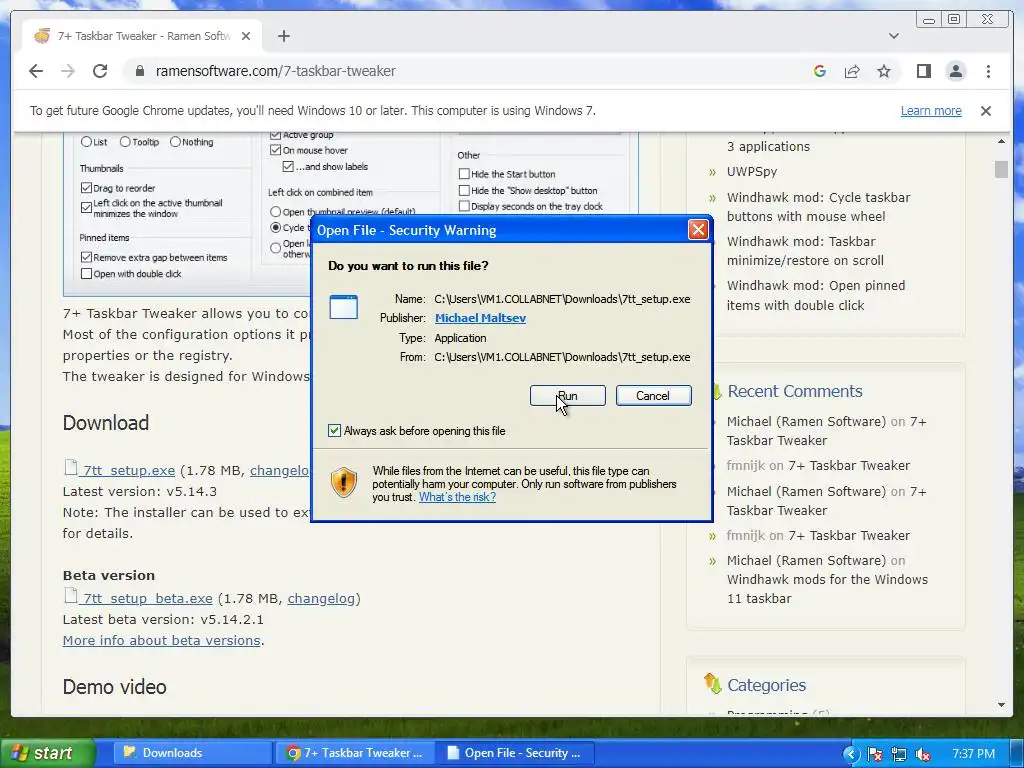
Task: Open the What's the risk? link
Action: click(x=457, y=497)
